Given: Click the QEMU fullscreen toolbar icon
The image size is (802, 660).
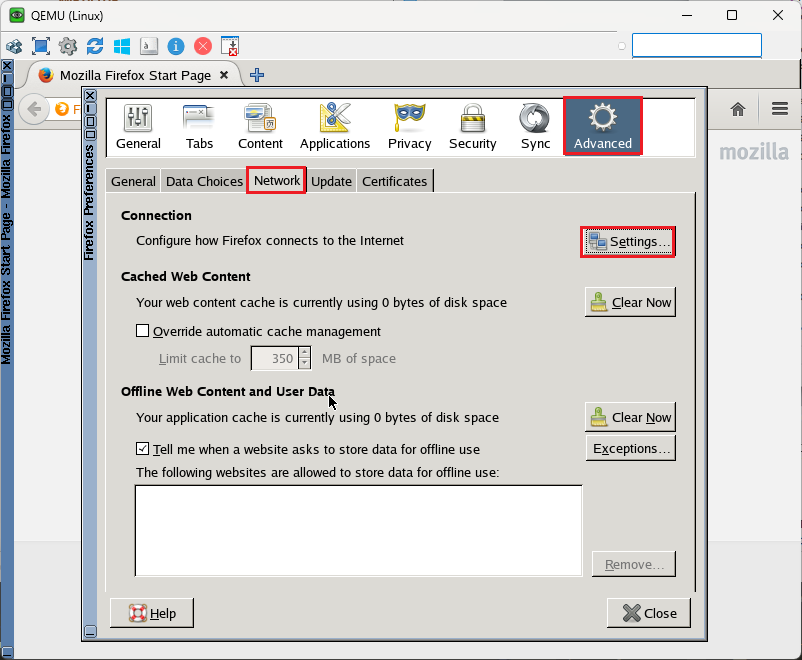Looking at the screenshot, I should pos(41,46).
